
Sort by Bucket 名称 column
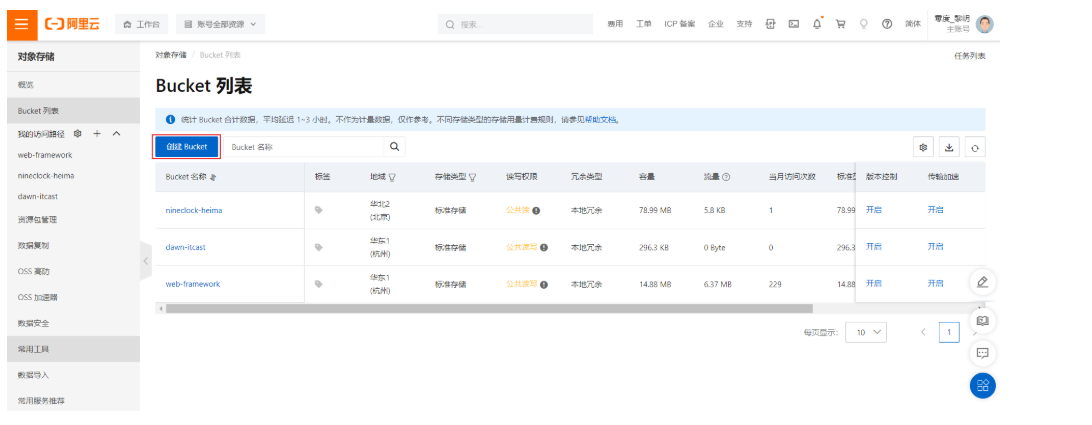213,178
